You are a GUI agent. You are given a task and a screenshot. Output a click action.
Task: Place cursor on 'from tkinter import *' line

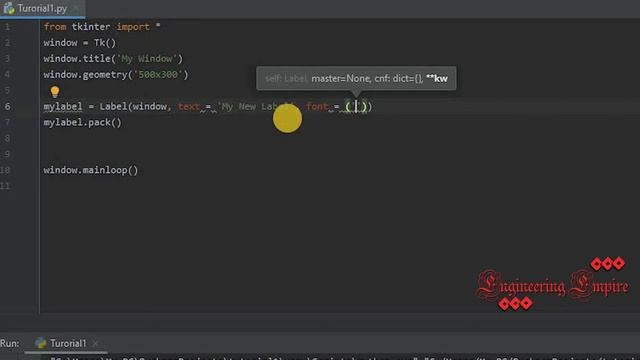tap(102, 27)
